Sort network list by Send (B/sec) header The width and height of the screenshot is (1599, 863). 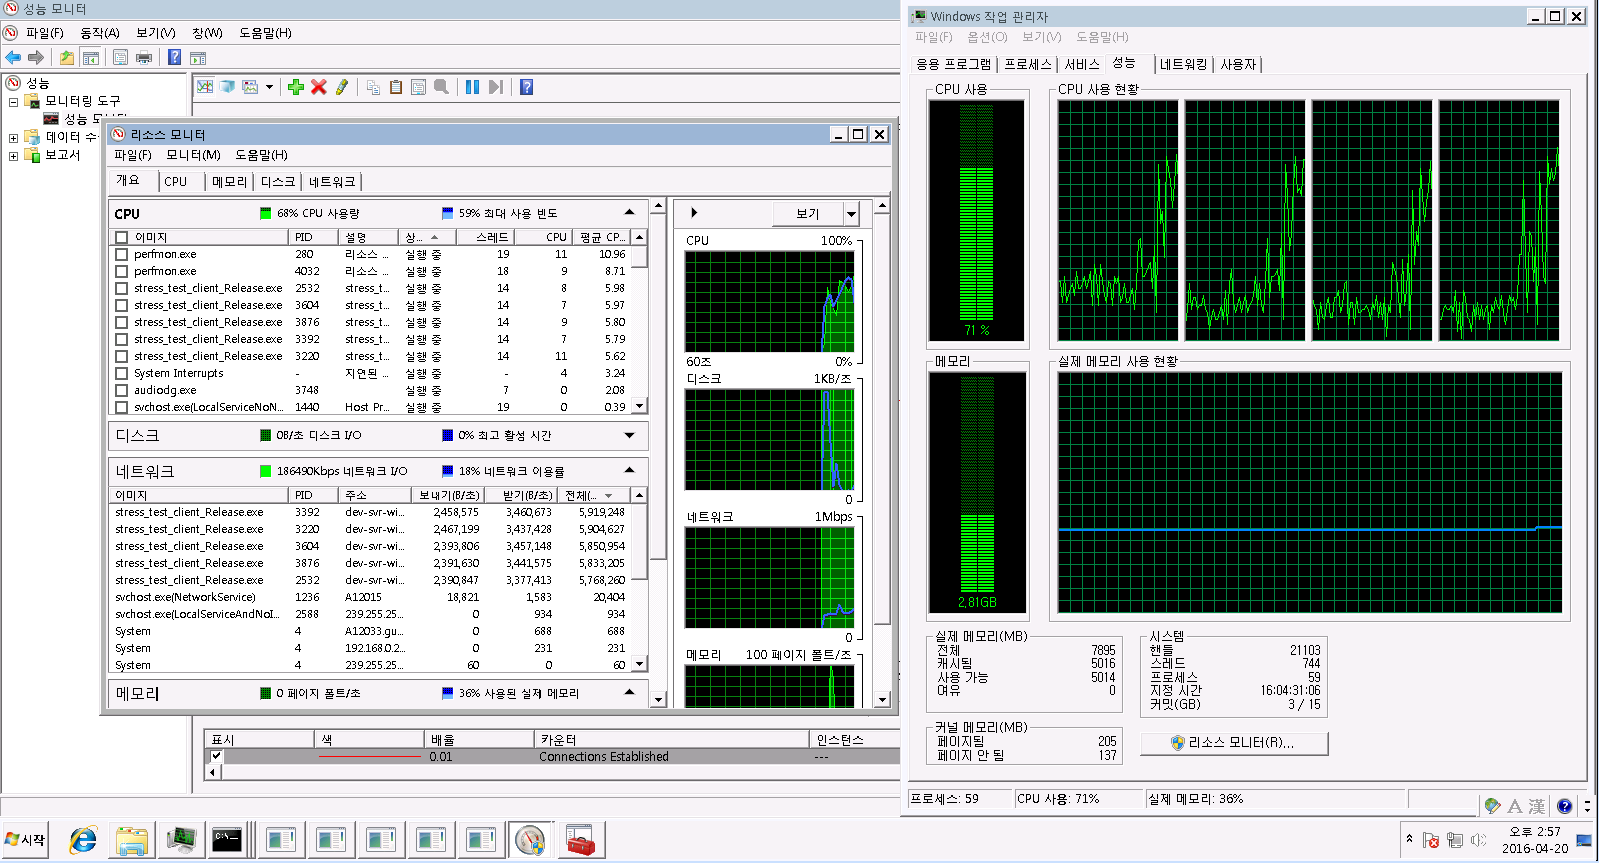click(x=447, y=495)
